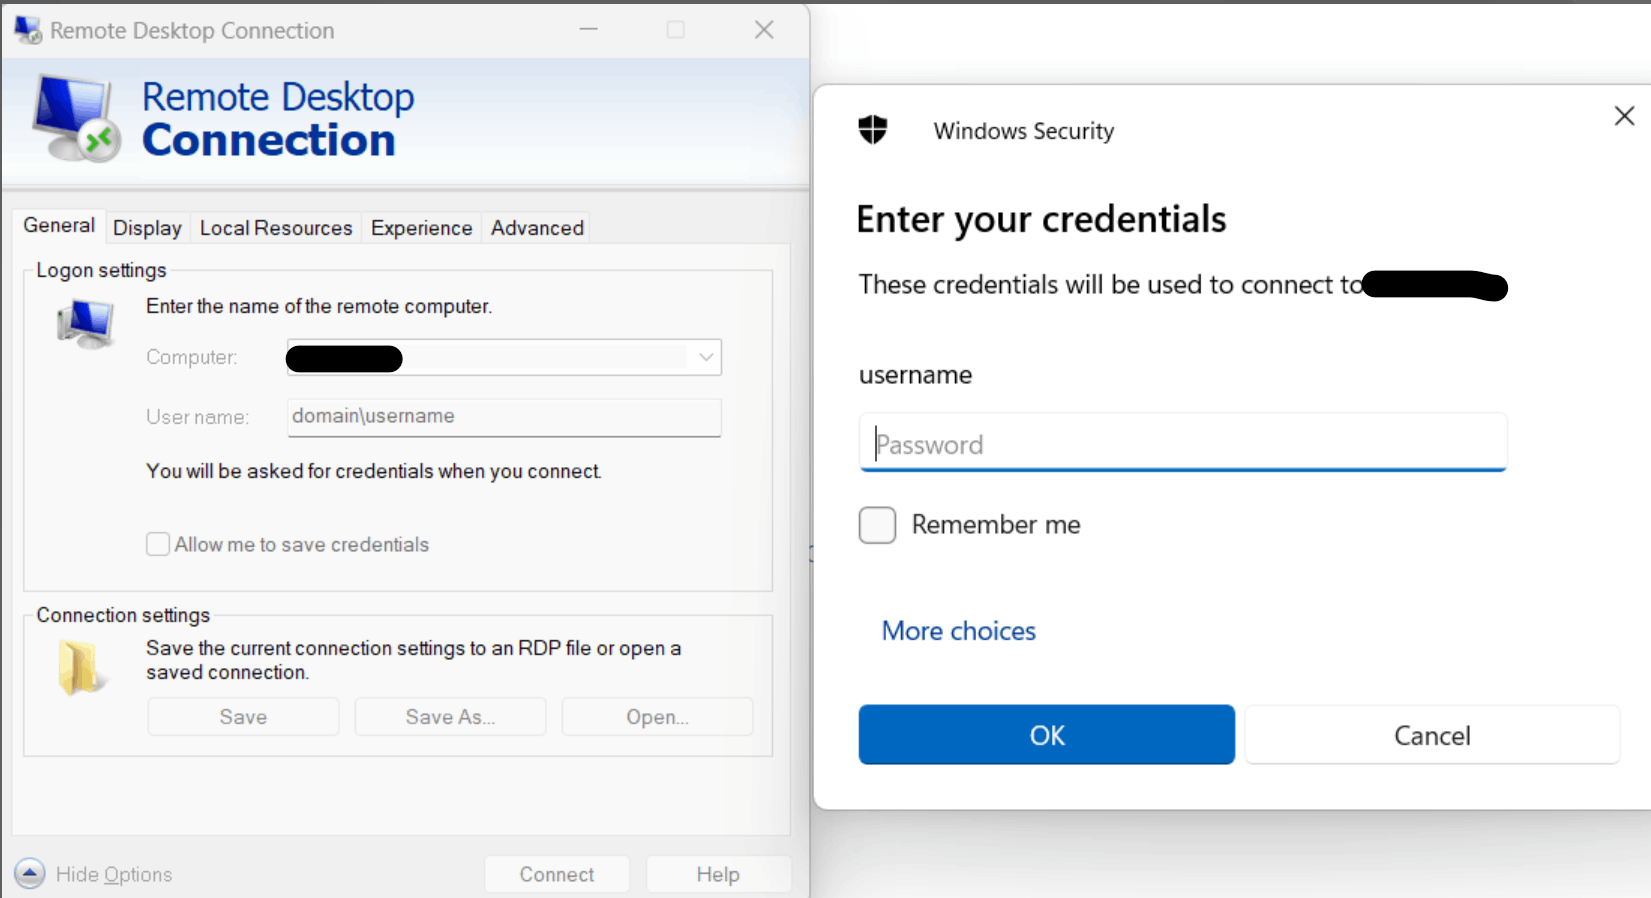Click the 'Windows Security' title text
Viewport: 1651px width, 898px height.
pos(1024,131)
